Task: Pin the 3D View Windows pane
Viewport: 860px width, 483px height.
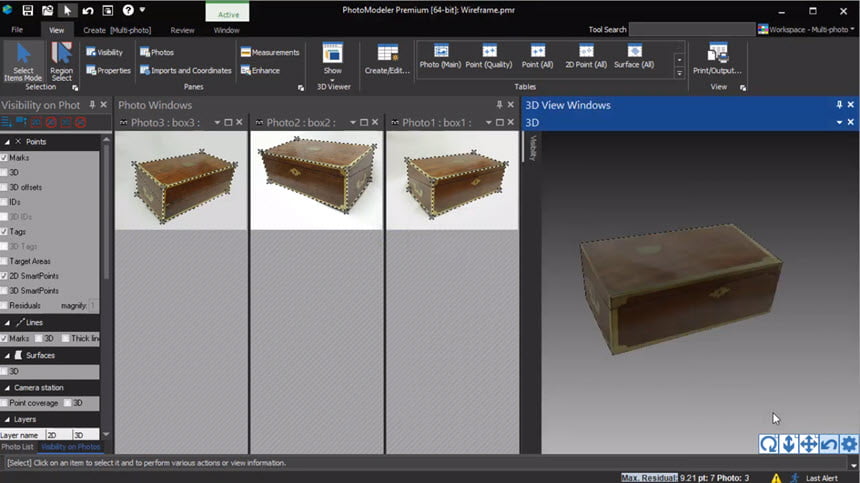Action: (x=839, y=105)
